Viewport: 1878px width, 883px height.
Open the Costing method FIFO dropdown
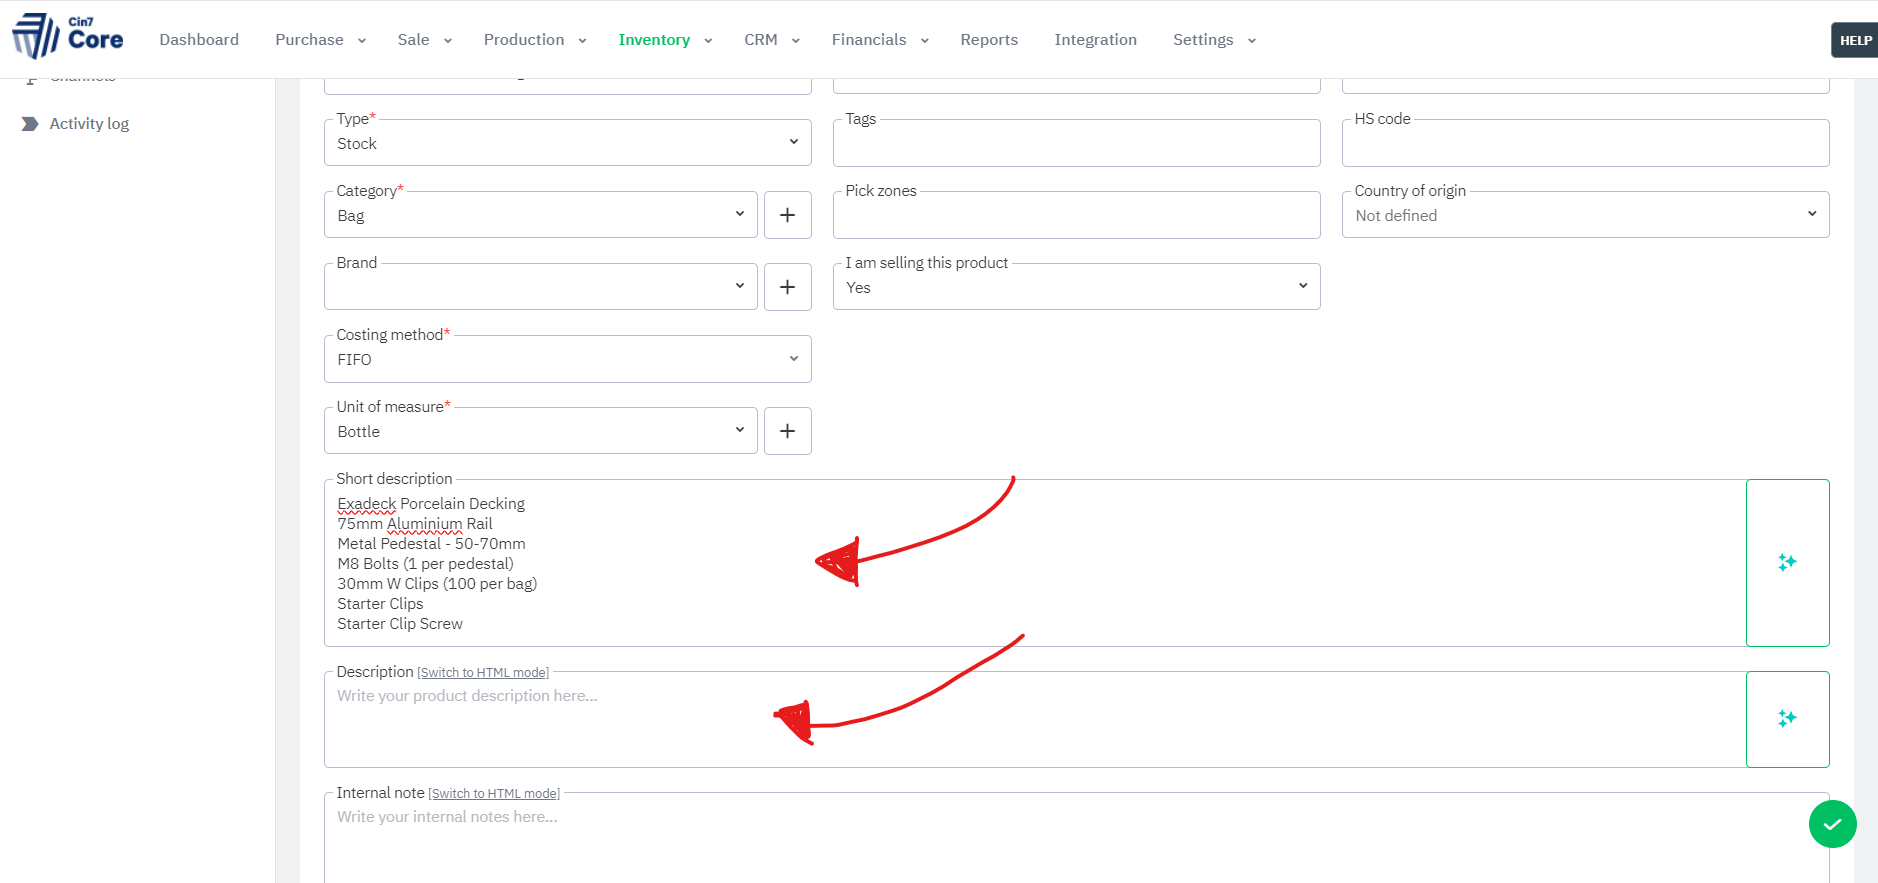pos(567,359)
